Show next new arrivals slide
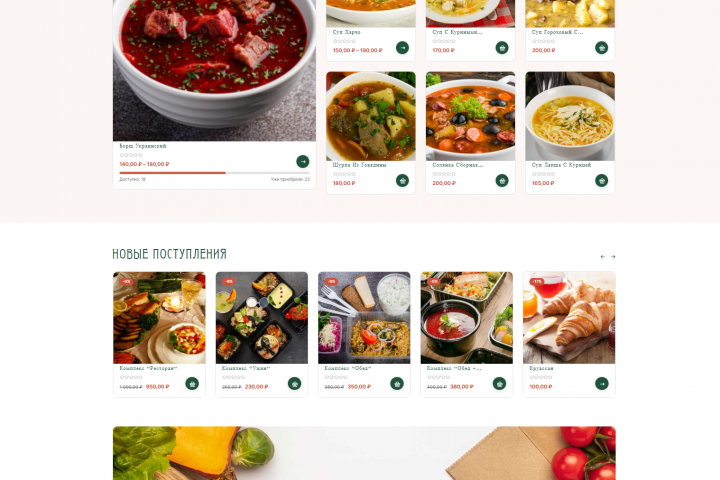 613,257
